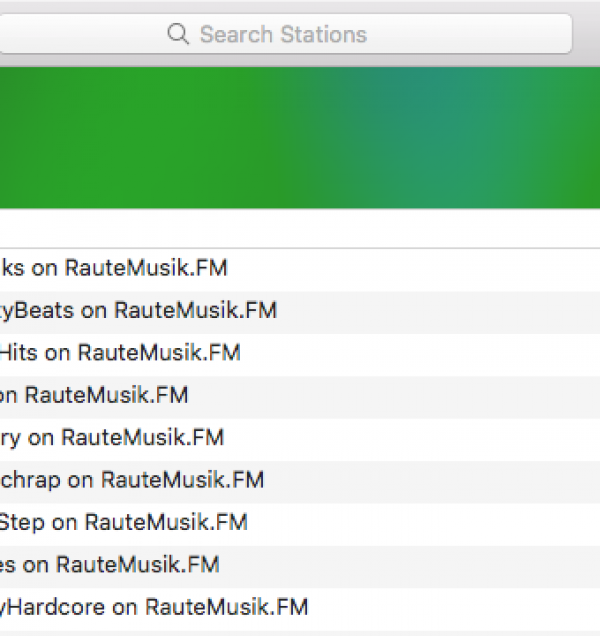Click the Search Stations field
The width and height of the screenshot is (600, 636).
(x=285, y=34)
